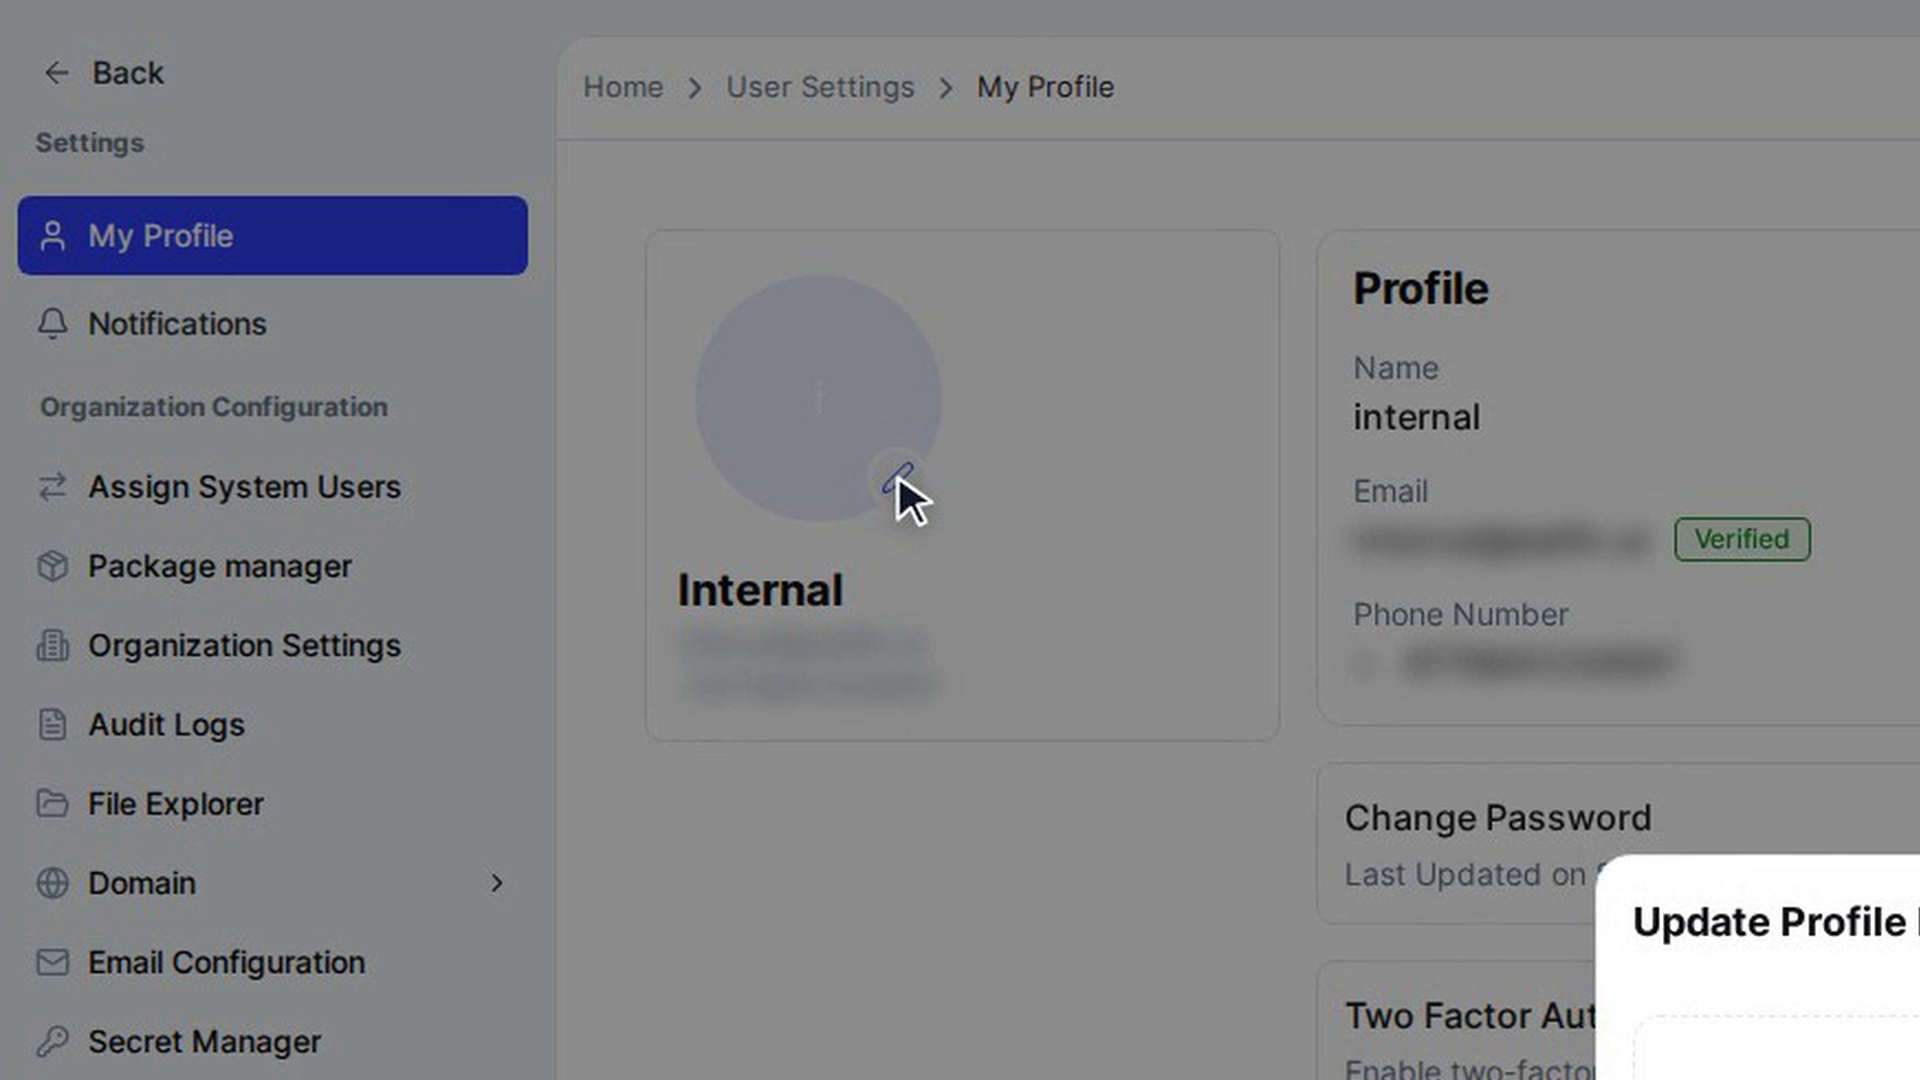Expand the Domain submenu chevron
The width and height of the screenshot is (1920, 1080).
(497, 883)
